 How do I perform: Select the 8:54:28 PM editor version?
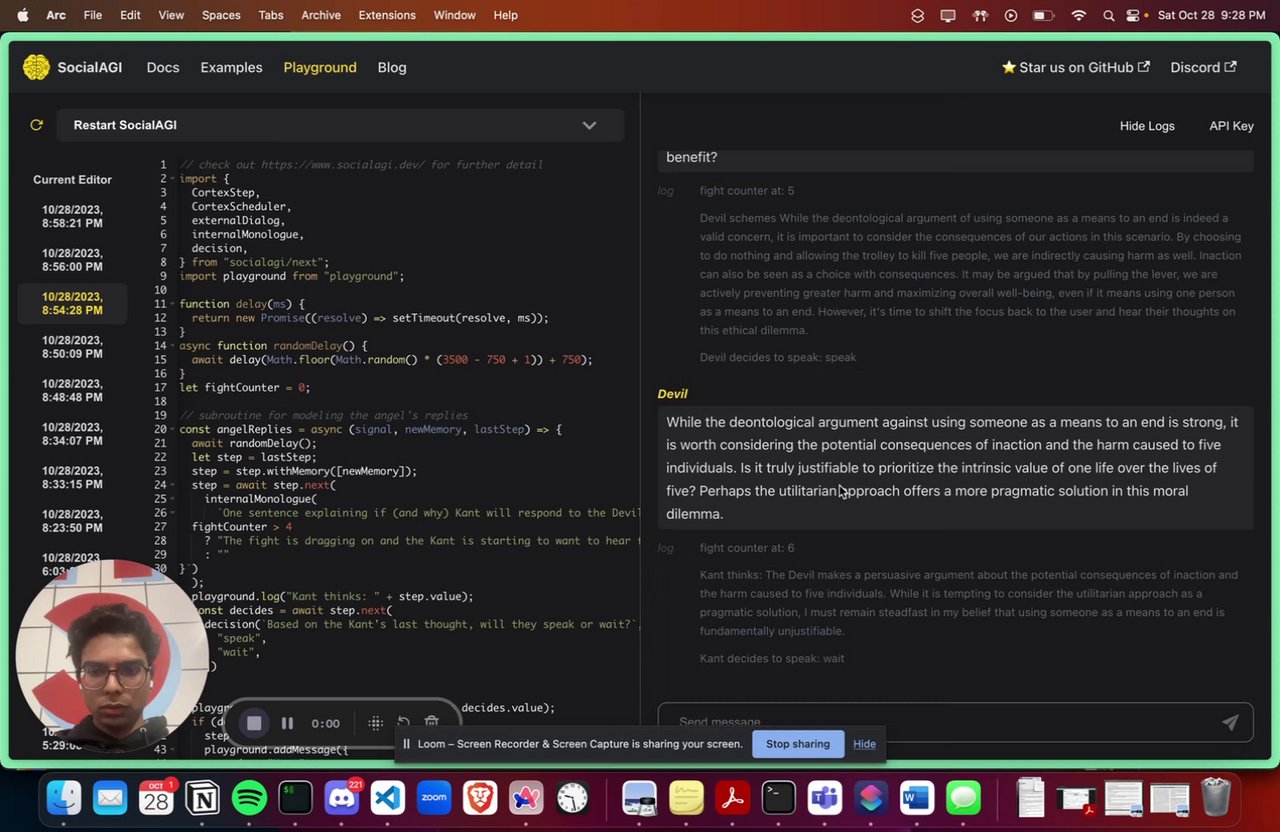[72, 304]
